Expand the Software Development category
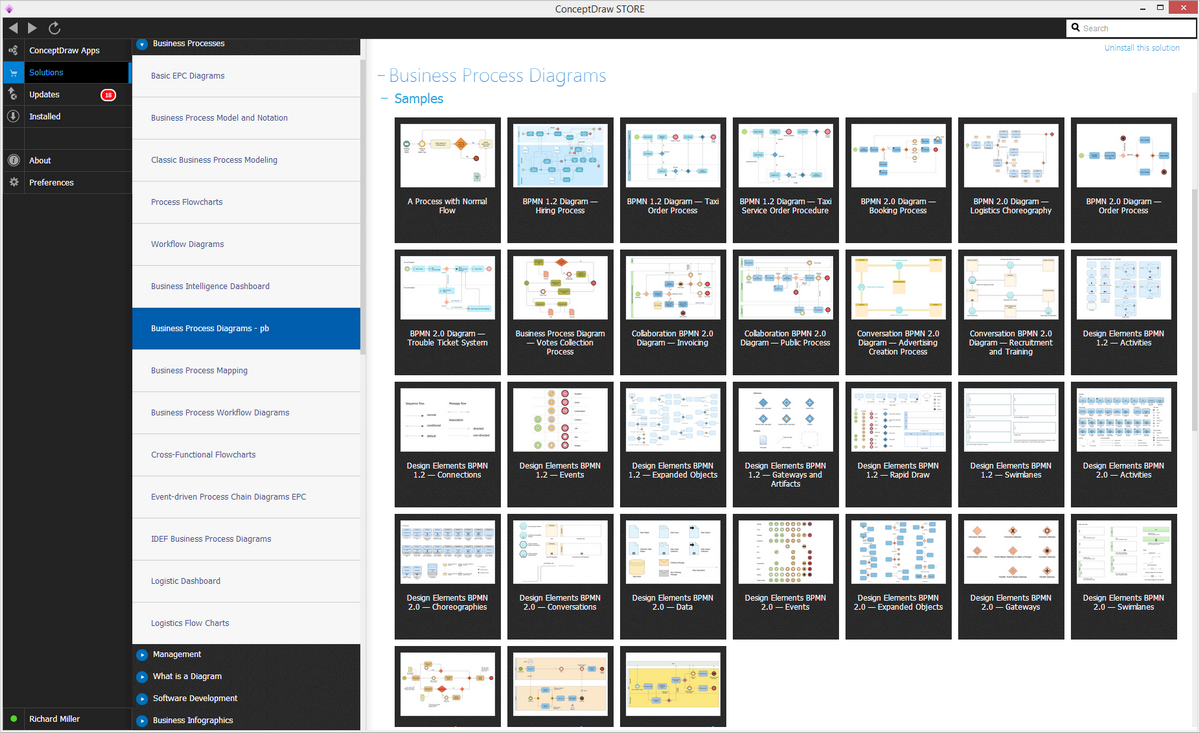The width and height of the screenshot is (1200, 733). tap(142, 699)
